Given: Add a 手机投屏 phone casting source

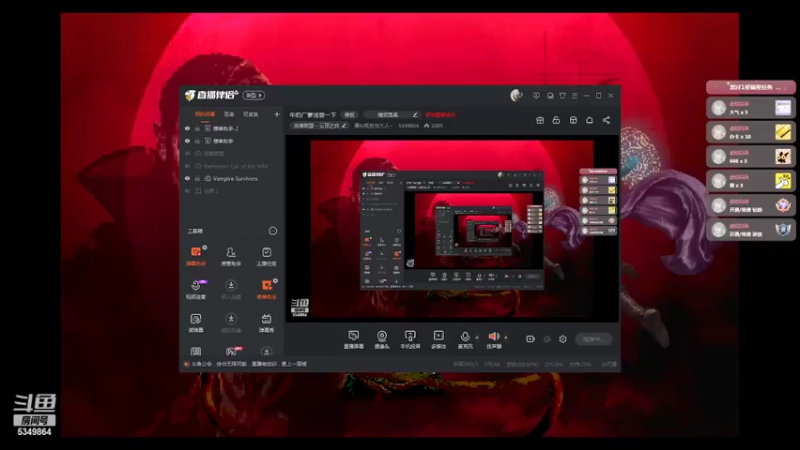Looking at the screenshot, I should click(x=410, y=339).
